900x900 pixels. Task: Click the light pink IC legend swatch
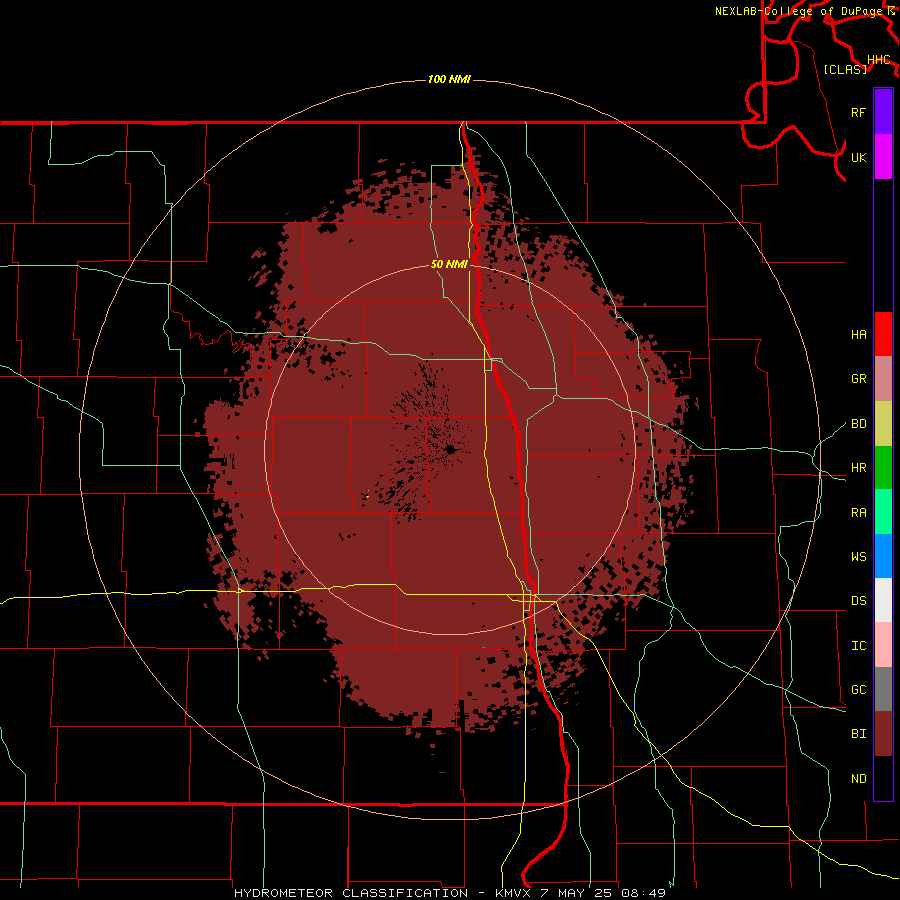coord(883,645)
